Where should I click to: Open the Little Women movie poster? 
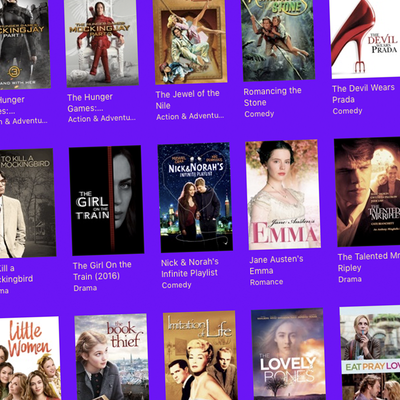[30, 359]
